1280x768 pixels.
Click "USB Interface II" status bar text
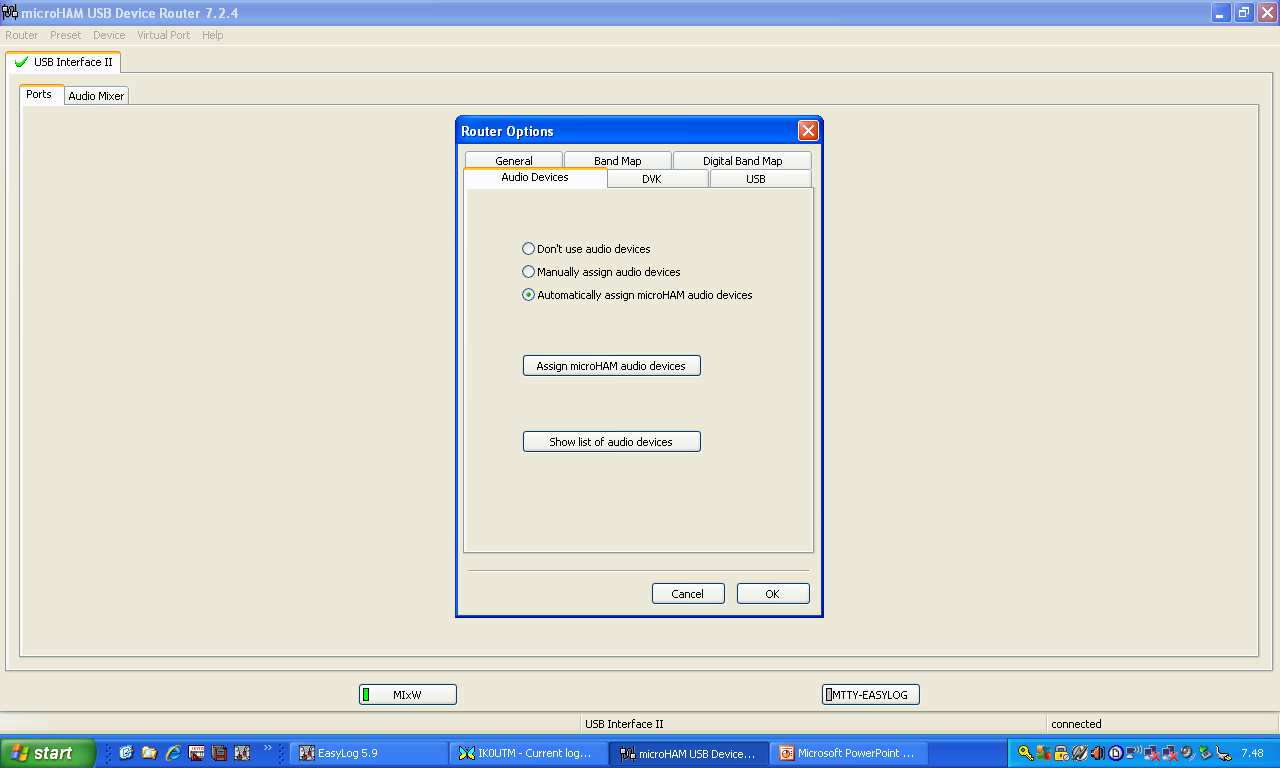click(624, 724)
